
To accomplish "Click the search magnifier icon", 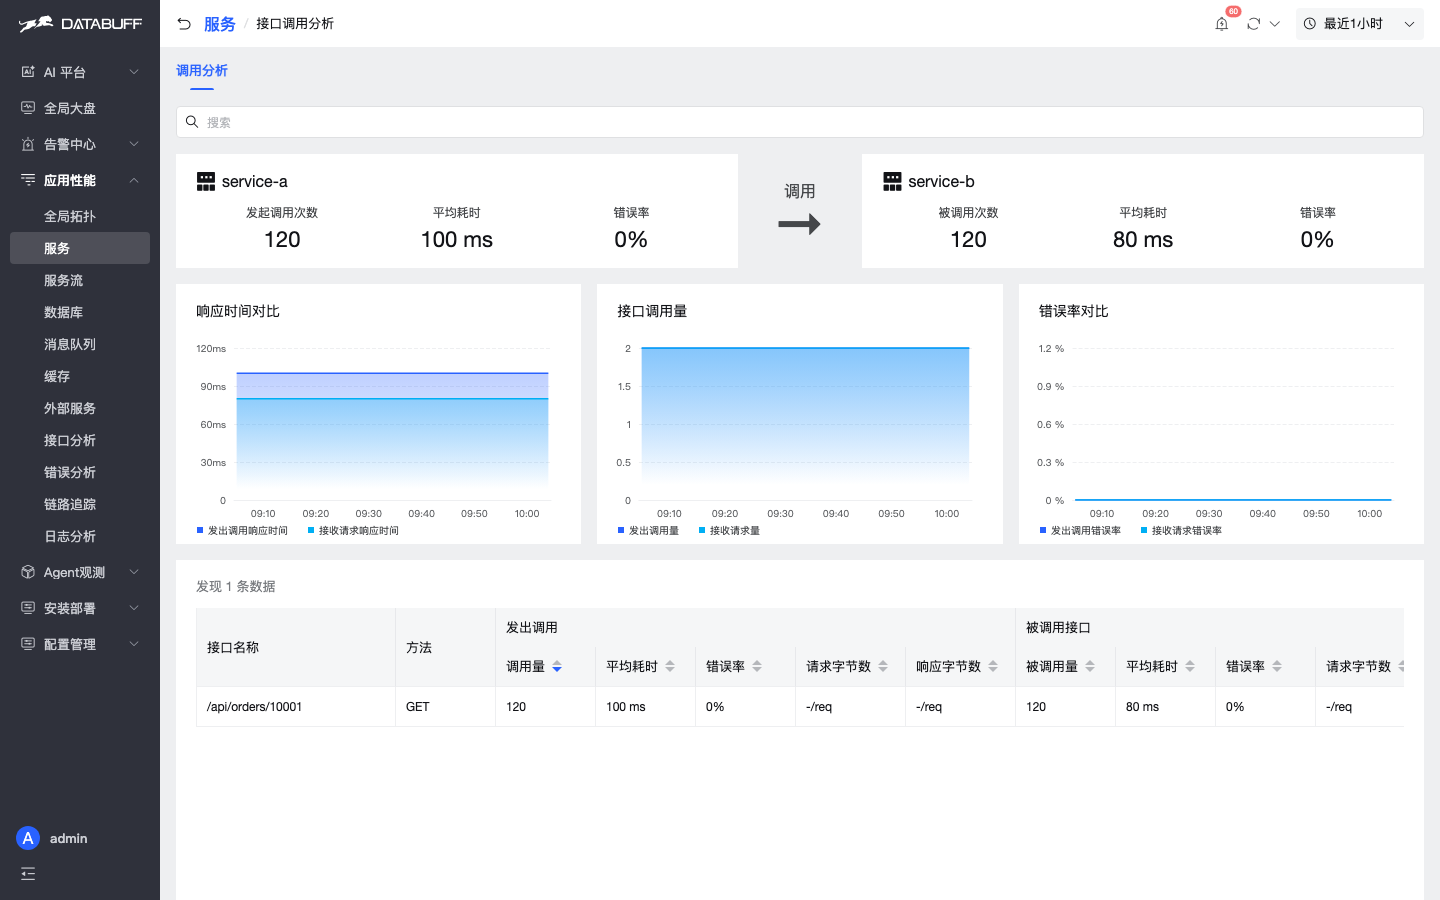I will pyautogui.click(x=192, y=122).
